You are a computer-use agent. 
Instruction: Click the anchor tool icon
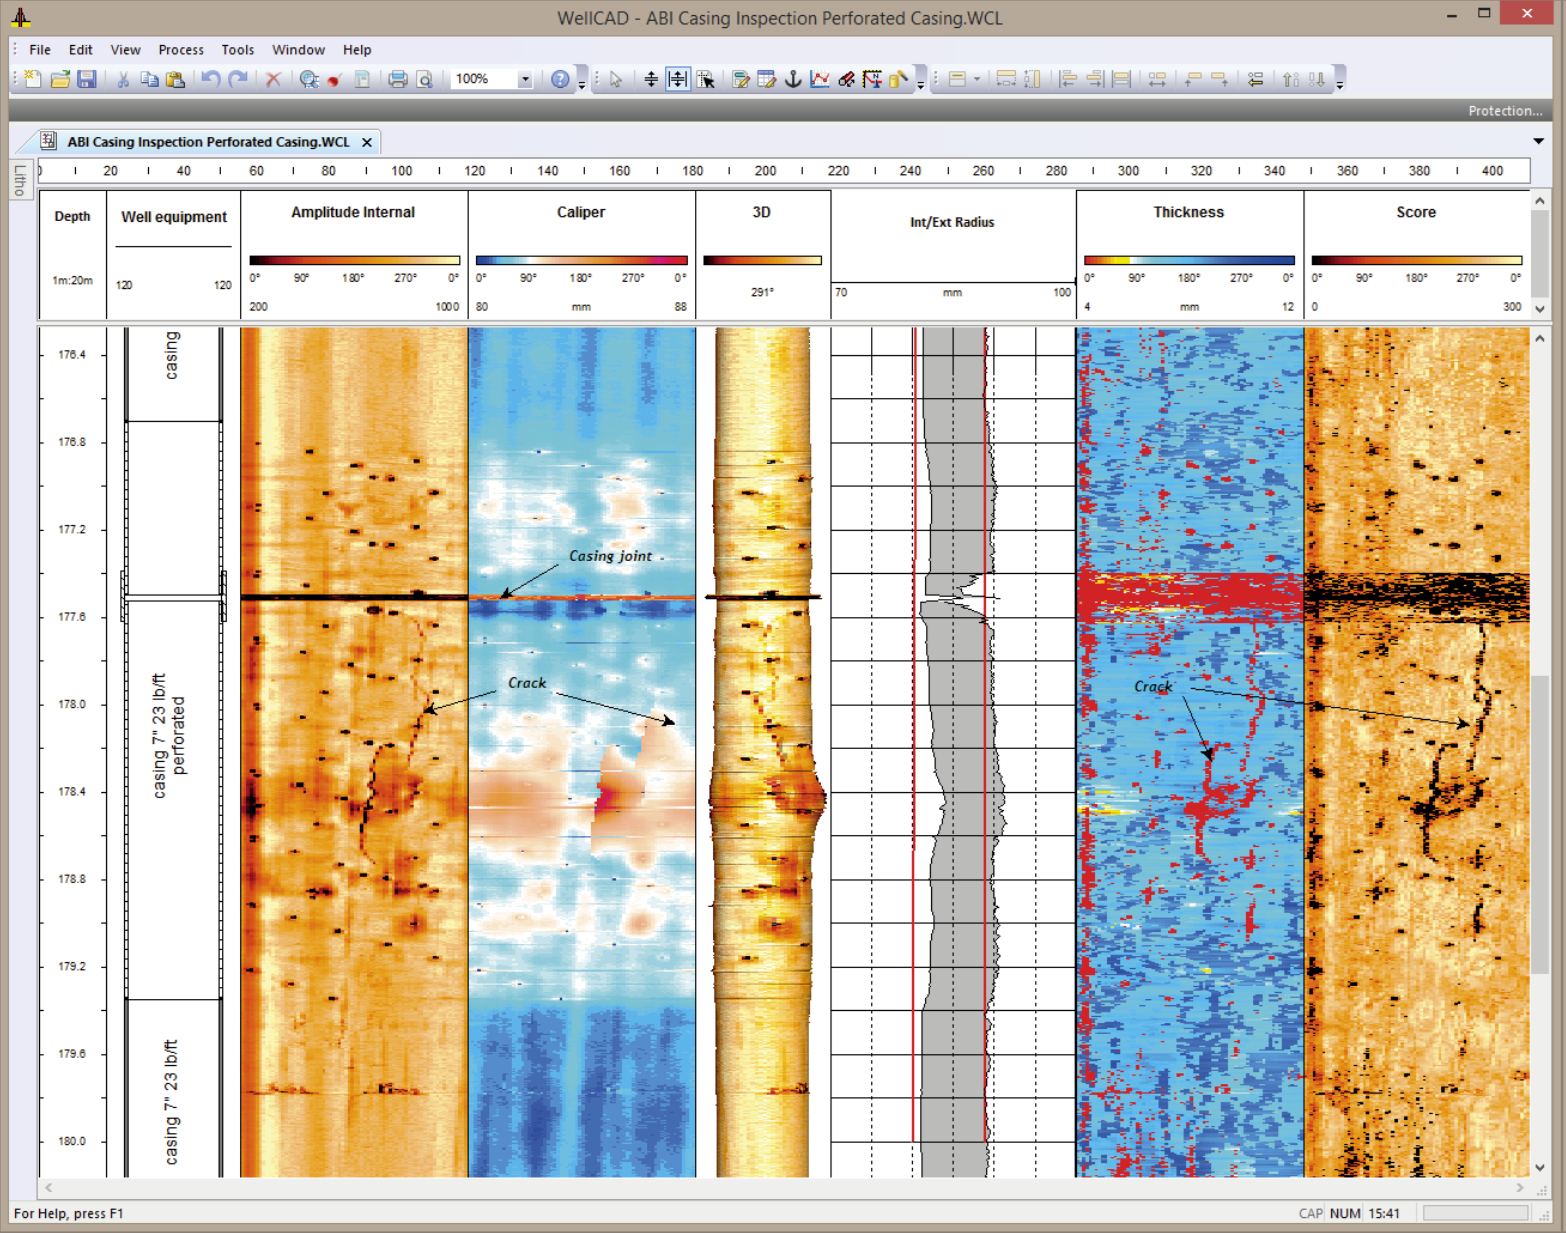[793, 79]
